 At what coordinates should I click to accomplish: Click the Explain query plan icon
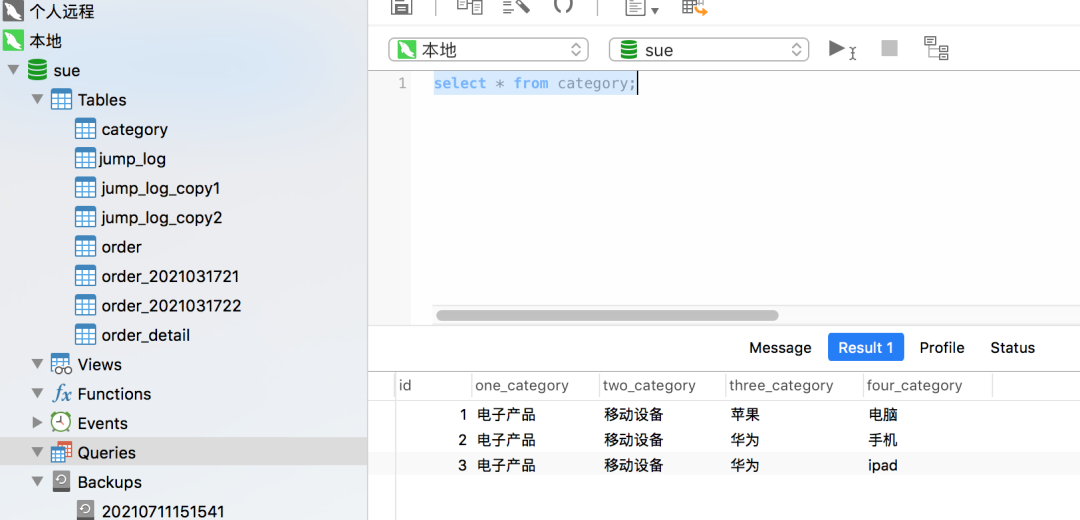tap(936, 48)
